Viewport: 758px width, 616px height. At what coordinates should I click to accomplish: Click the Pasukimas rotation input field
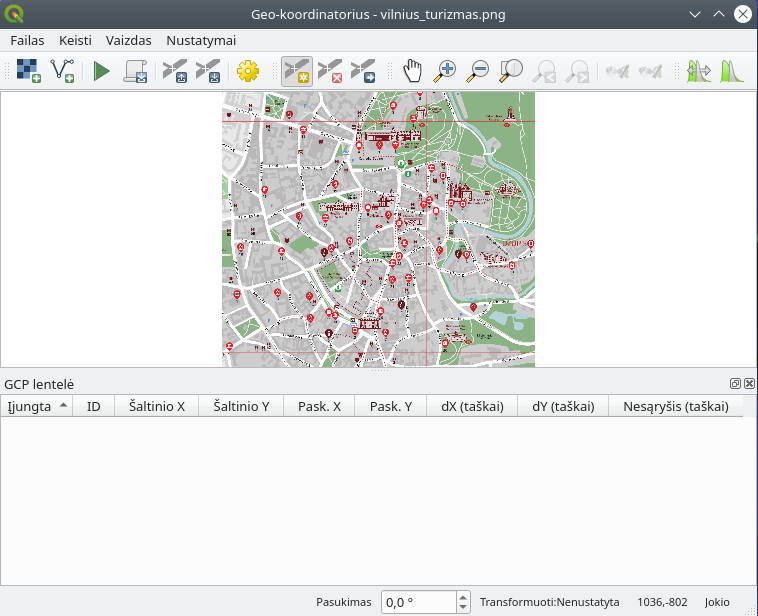pyautogui.click(x=419, y=602)
